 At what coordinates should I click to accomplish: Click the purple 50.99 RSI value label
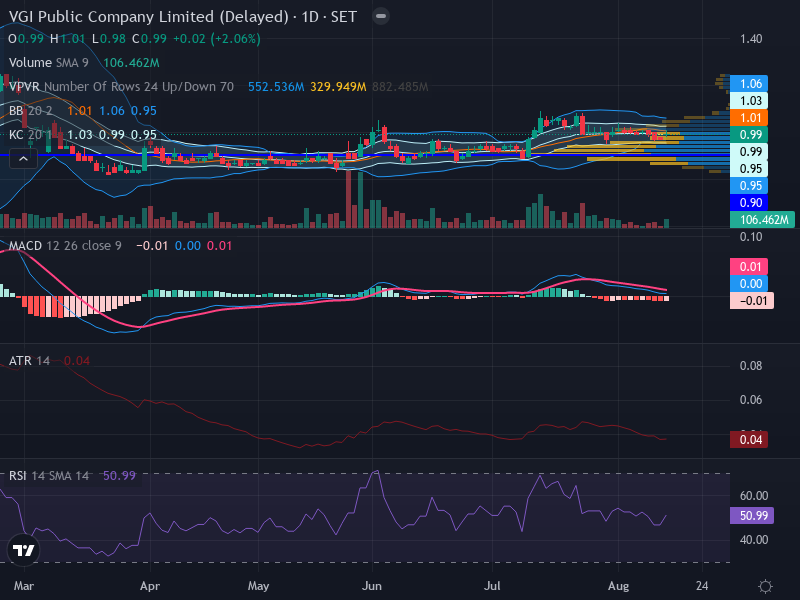[752, 515]
